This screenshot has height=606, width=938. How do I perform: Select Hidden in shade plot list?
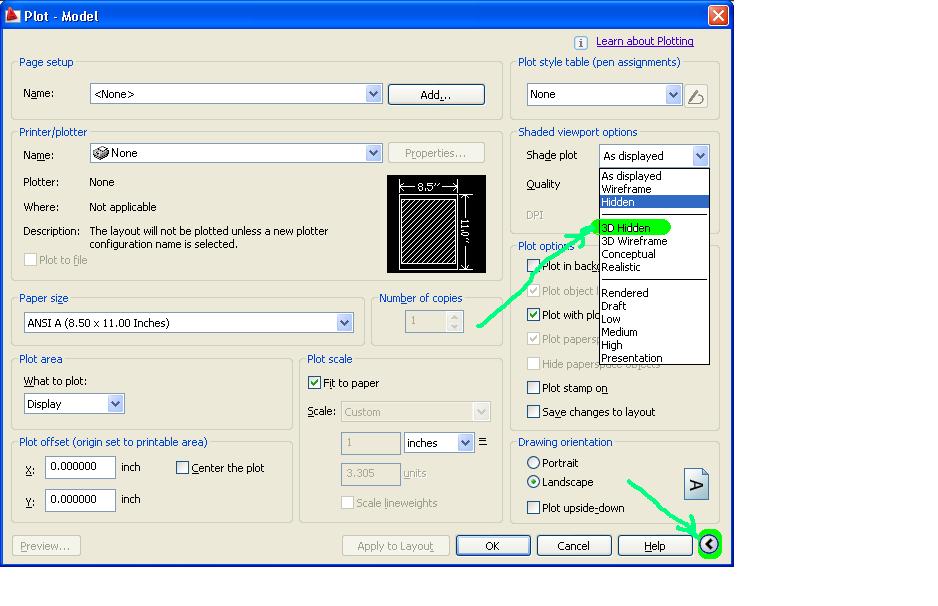click(x=654, y=202)
